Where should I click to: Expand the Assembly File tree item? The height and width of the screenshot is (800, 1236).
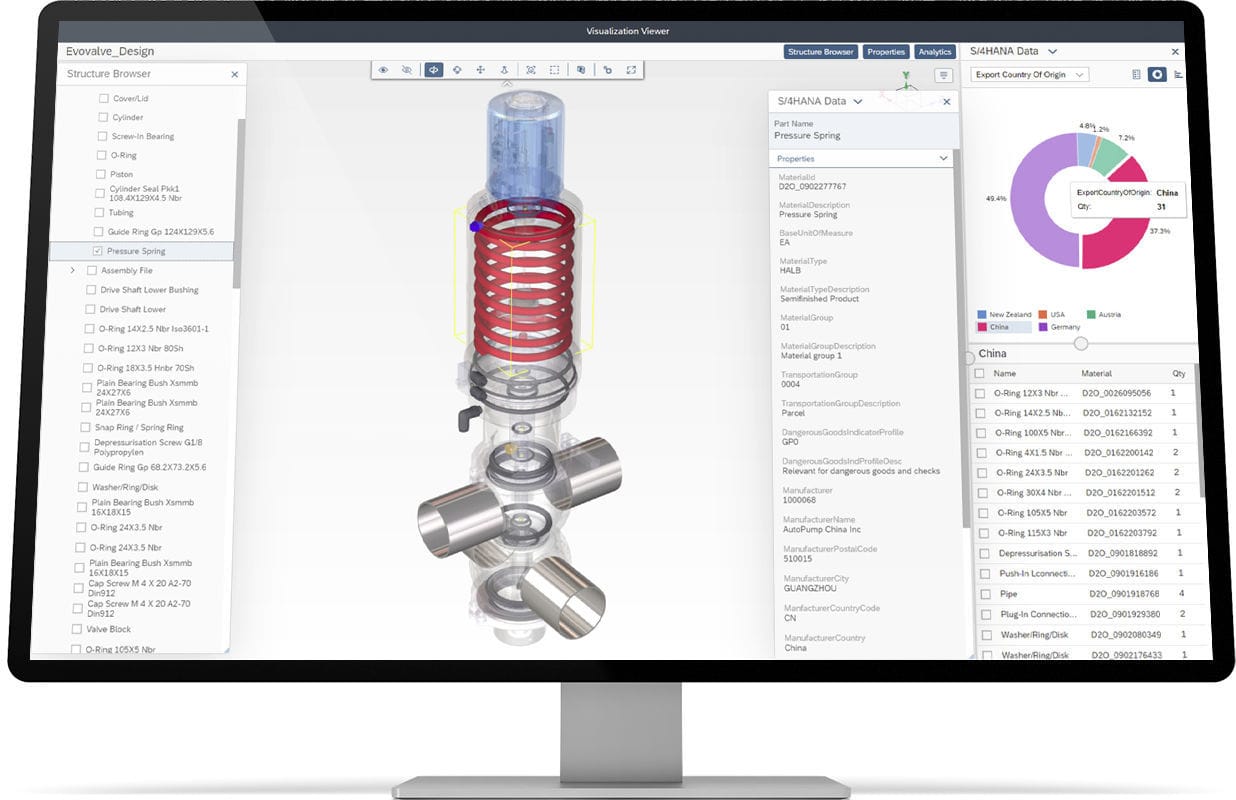[71, 270]
